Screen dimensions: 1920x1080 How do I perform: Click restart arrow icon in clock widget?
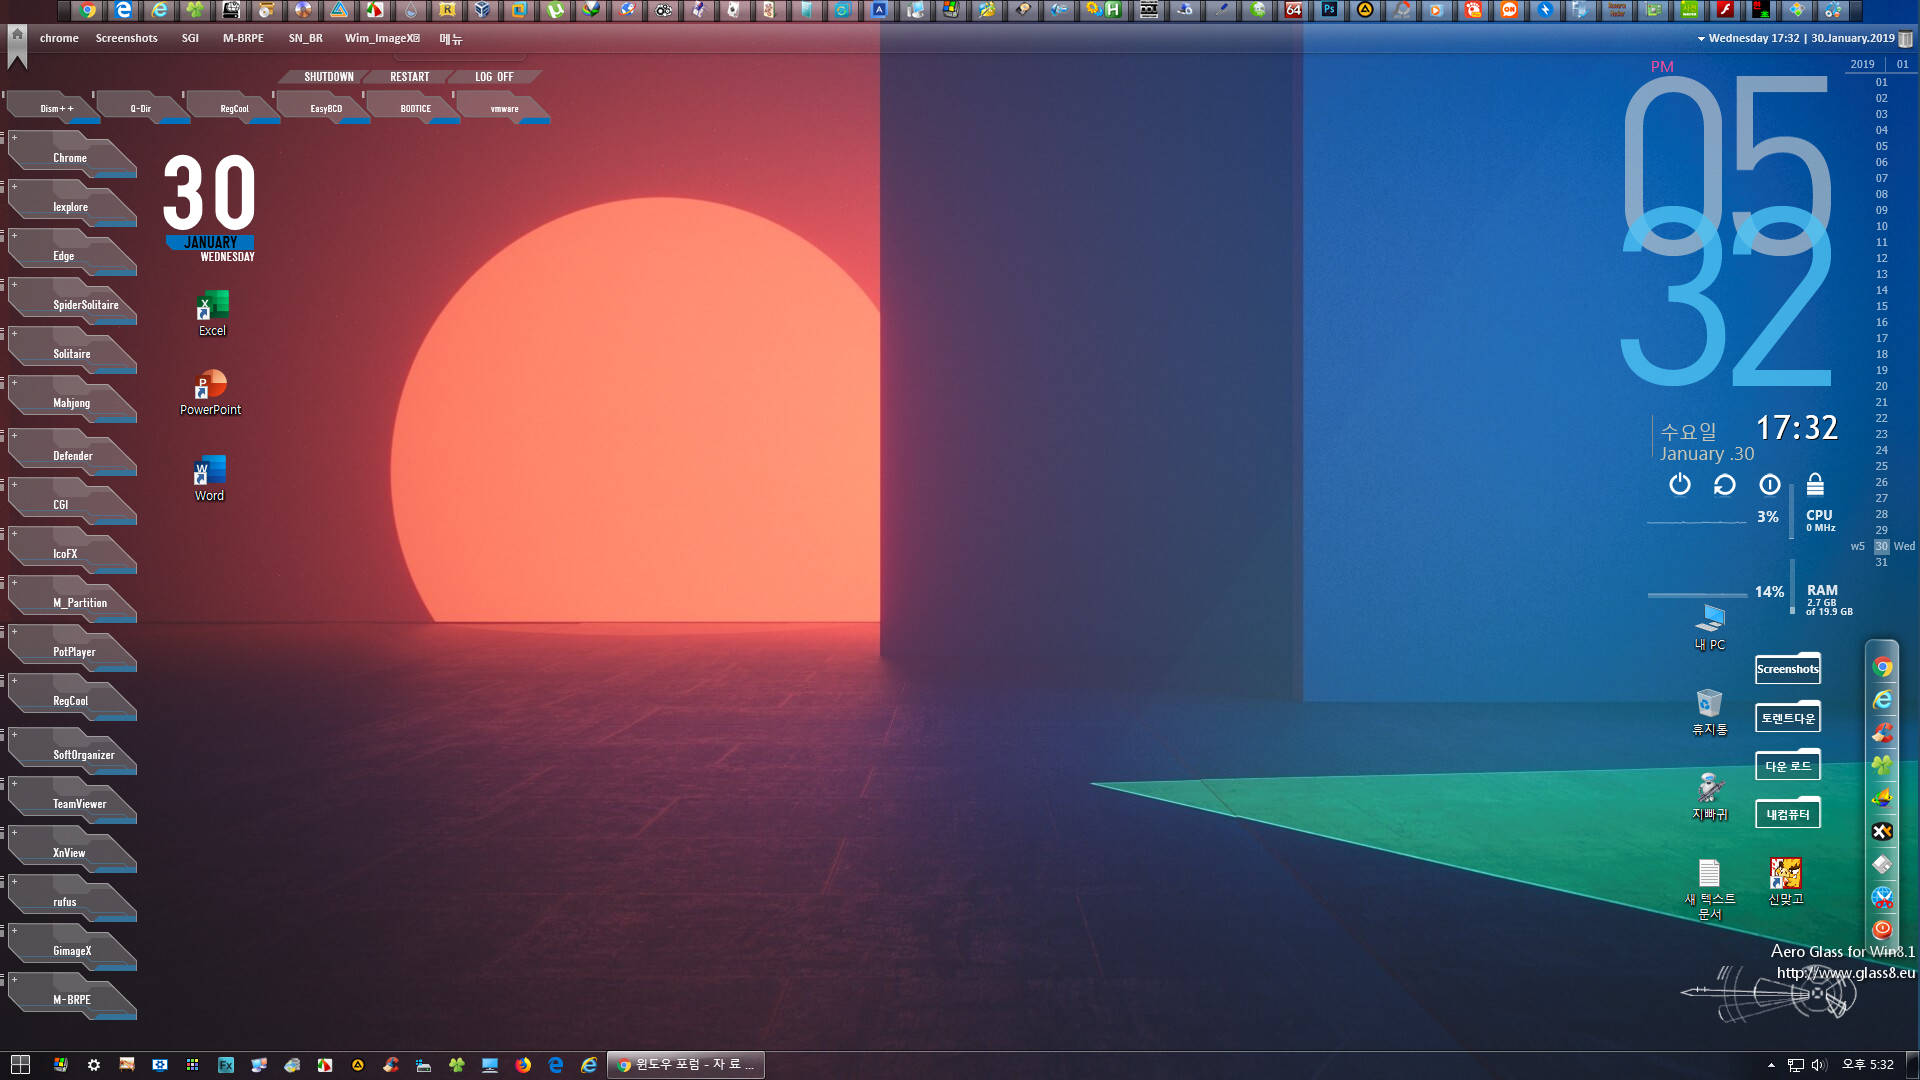click(1725, 485)
